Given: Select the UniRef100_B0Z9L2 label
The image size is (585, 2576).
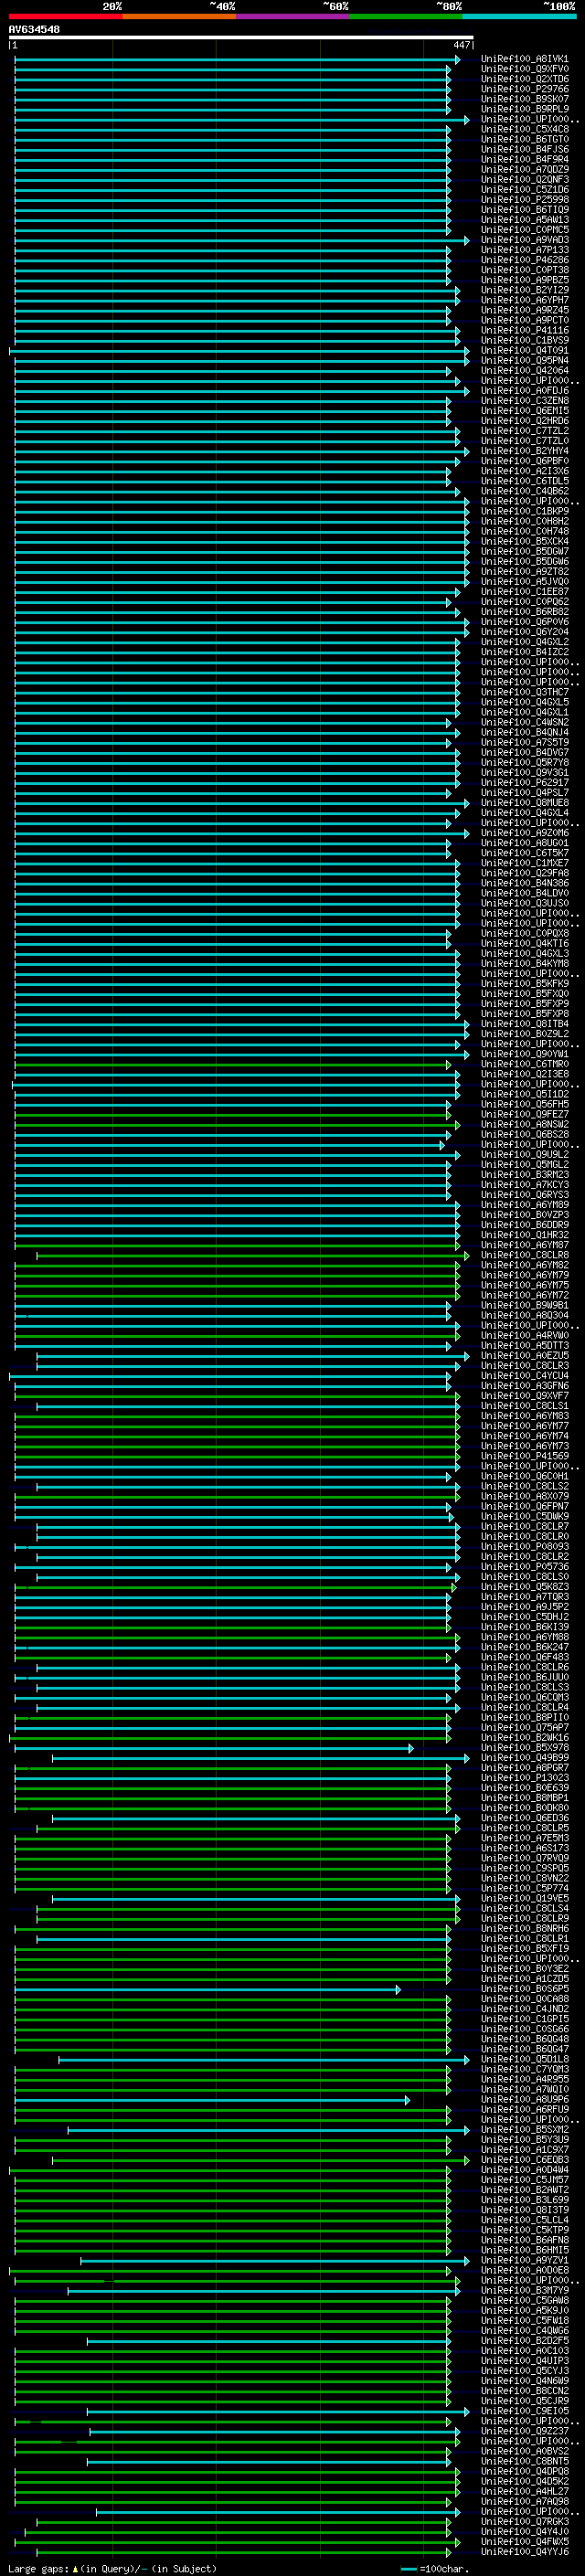Looking at the screenshot, I should tap(524, 1034).
